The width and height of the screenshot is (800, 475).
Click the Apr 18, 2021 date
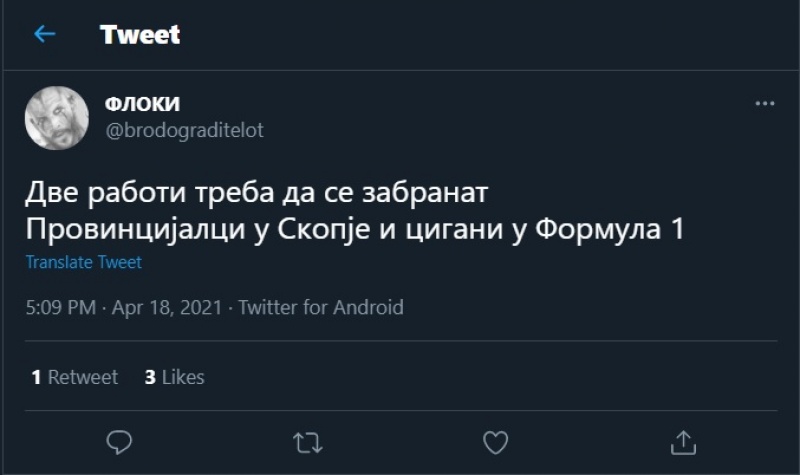pyautogui.click(x=168, y=307)
